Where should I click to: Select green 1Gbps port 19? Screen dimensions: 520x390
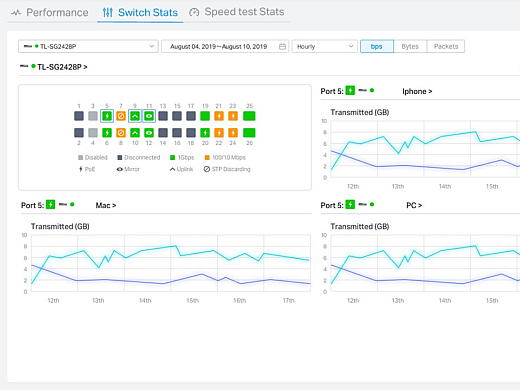point(205,116)
